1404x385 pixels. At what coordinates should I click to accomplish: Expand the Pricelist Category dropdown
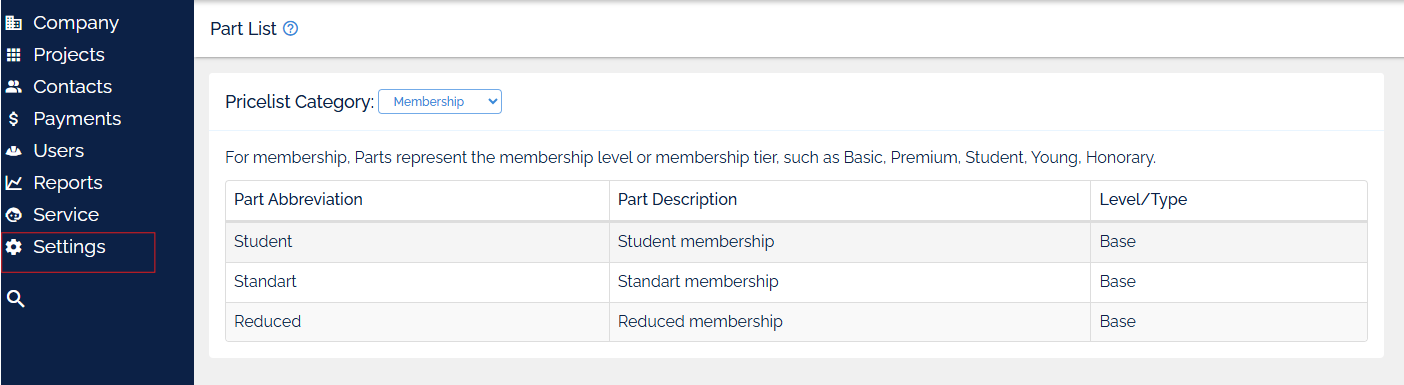coord(440,101)
